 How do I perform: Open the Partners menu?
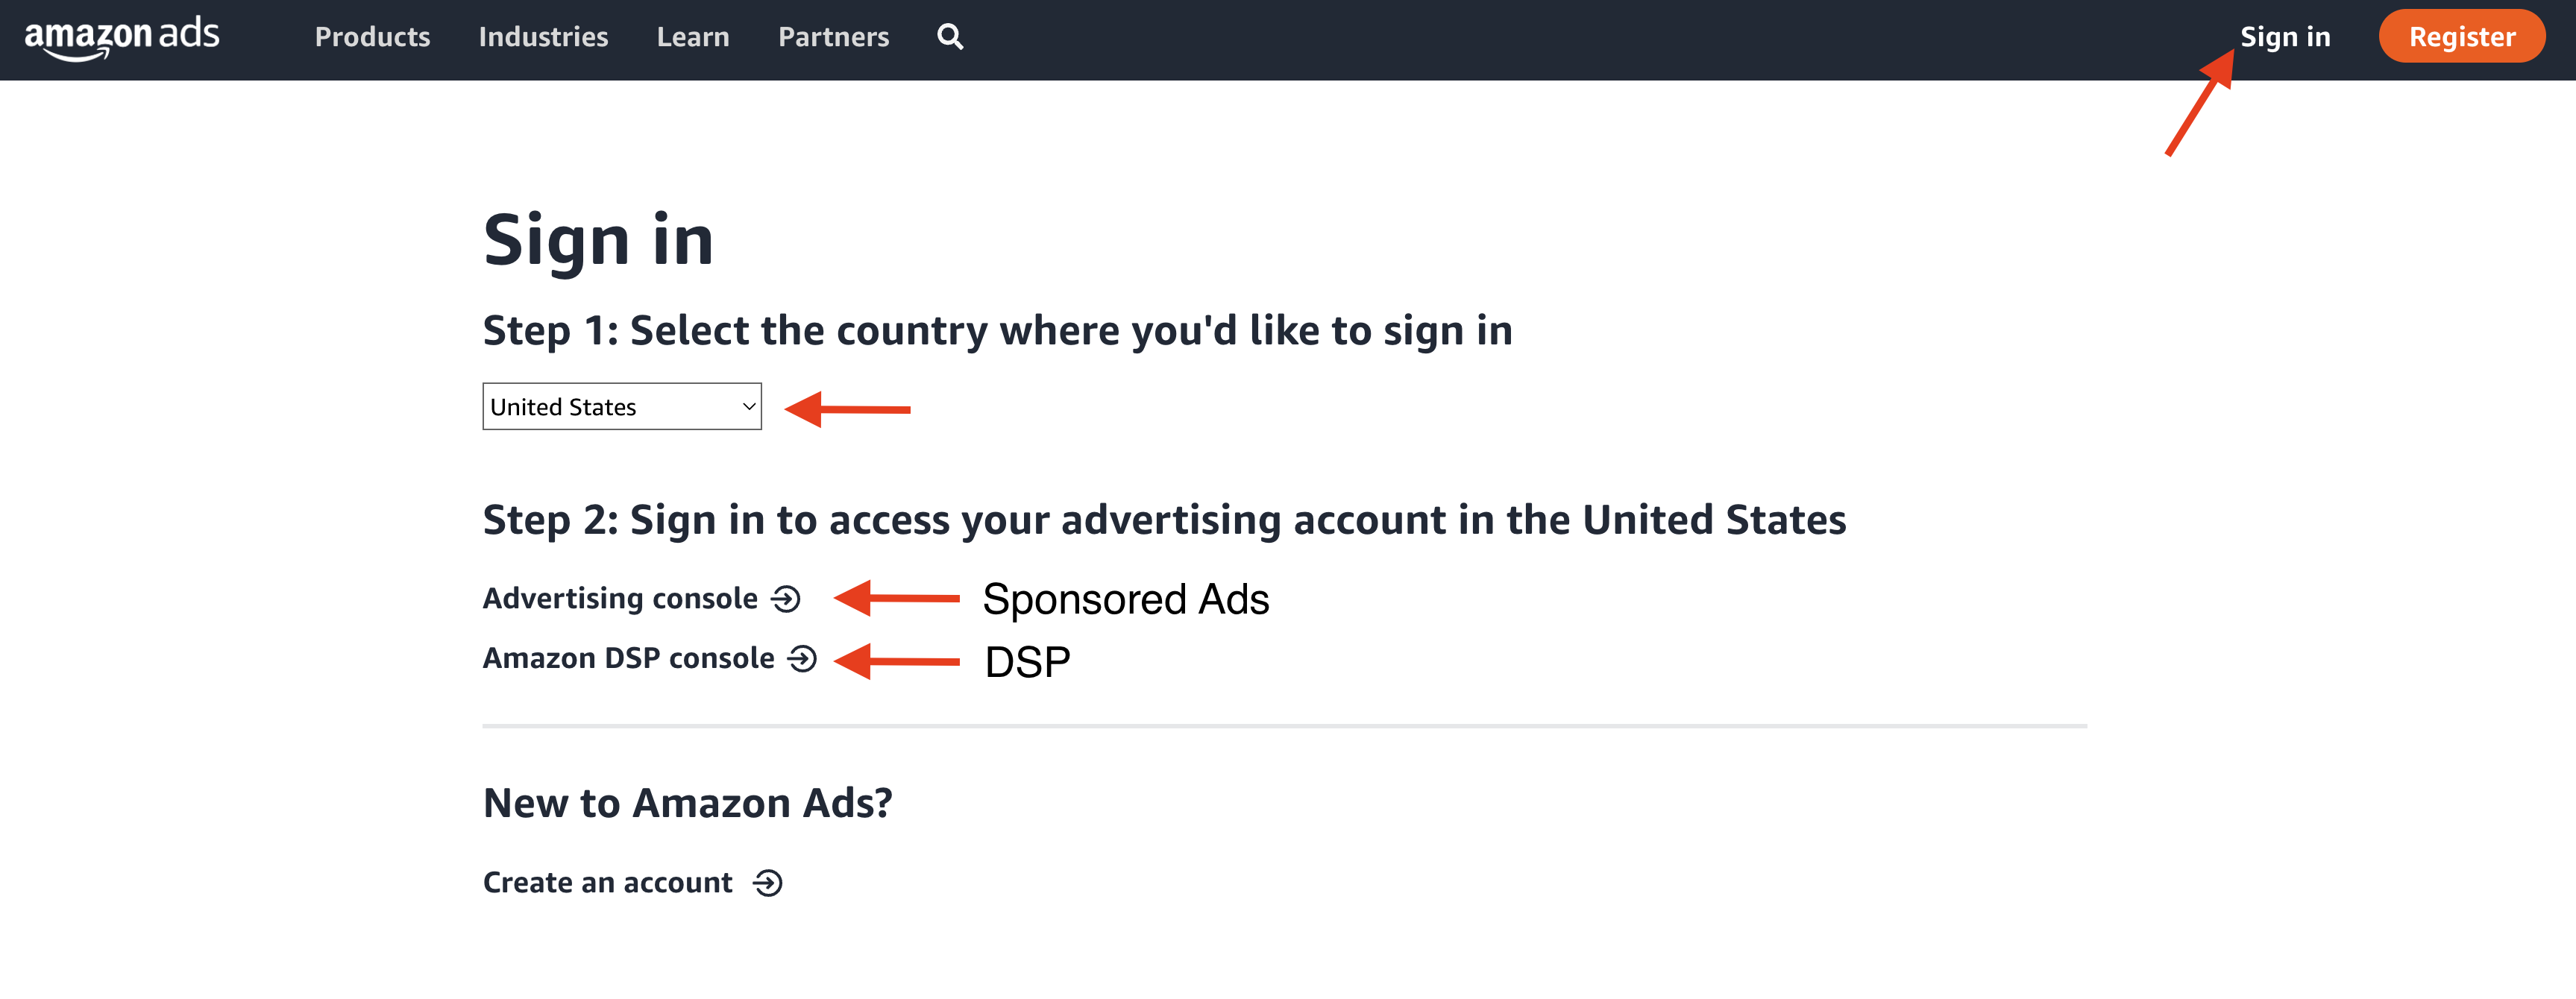coord(833,37)
